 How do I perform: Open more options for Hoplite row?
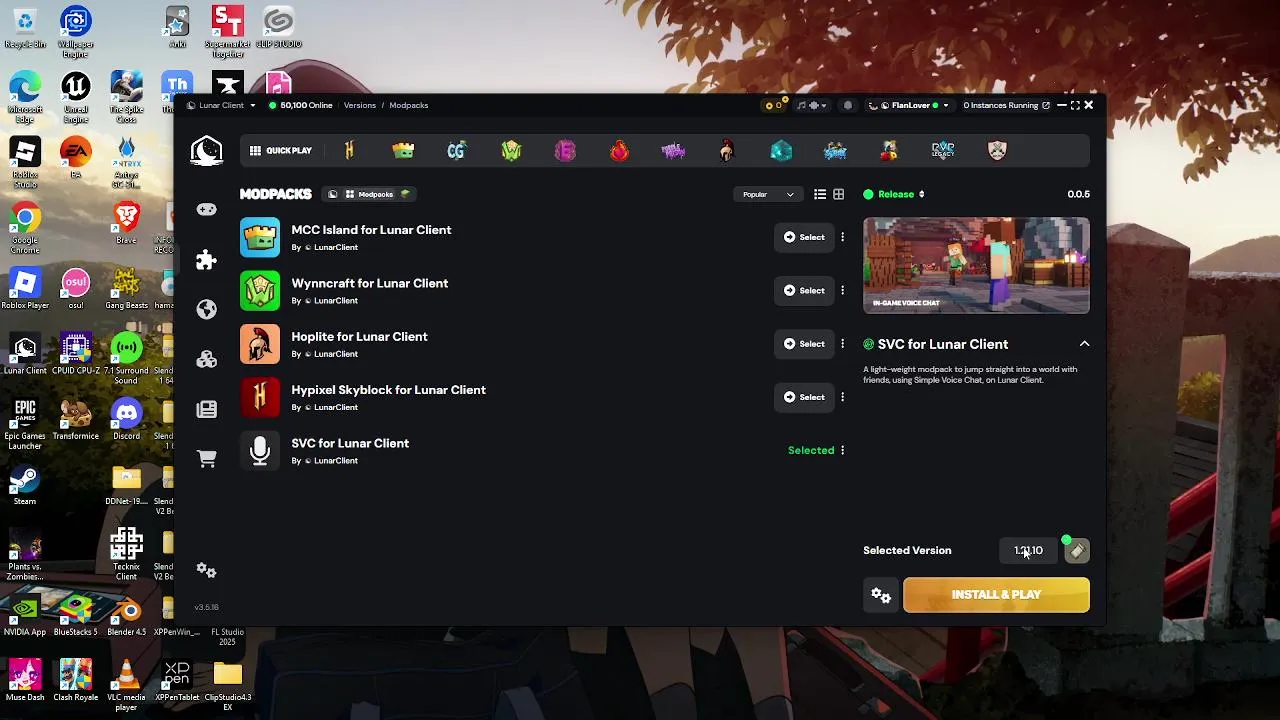pos(842,343)
